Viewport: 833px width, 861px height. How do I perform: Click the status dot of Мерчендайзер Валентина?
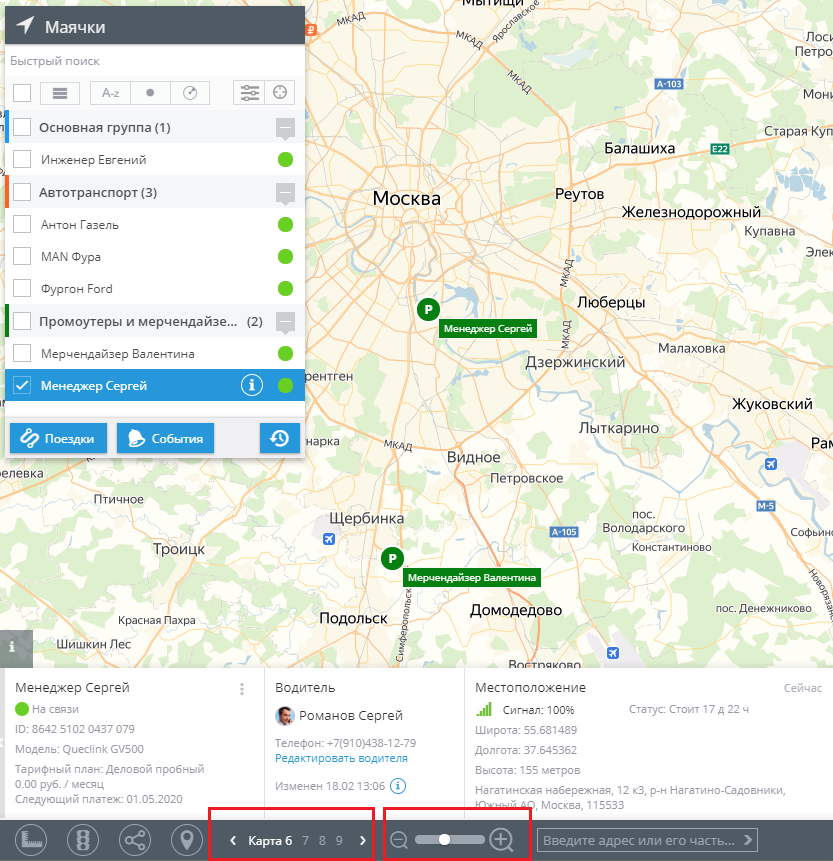click(x=286, y=353)
